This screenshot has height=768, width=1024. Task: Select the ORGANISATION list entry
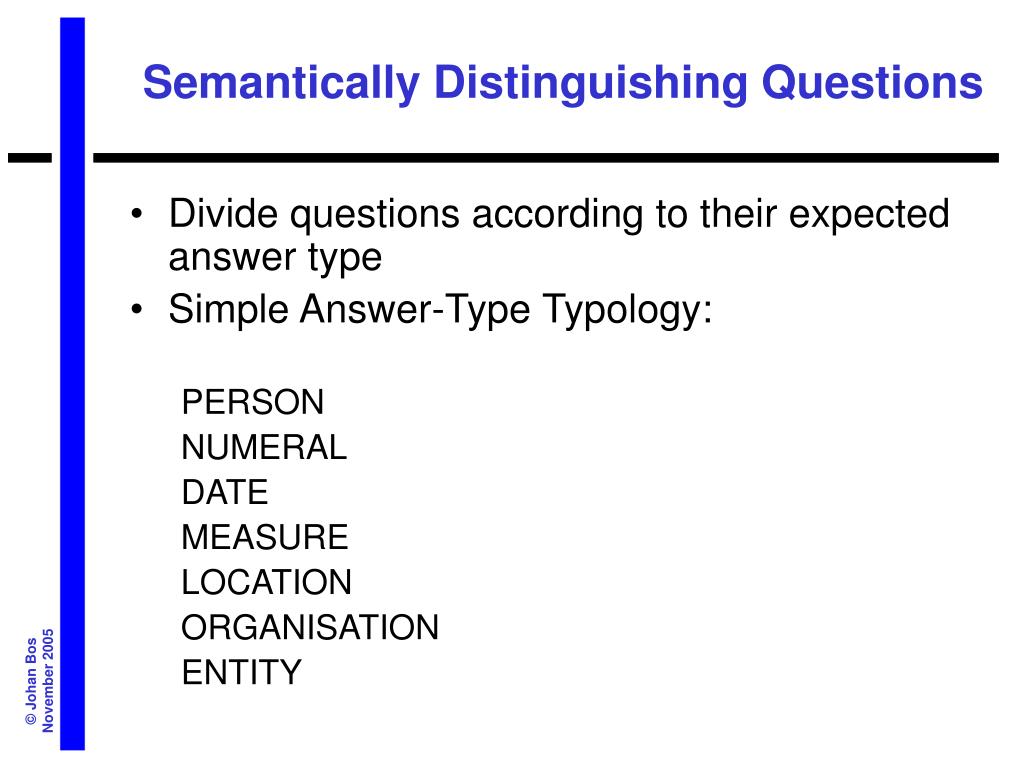pos(310,627)
